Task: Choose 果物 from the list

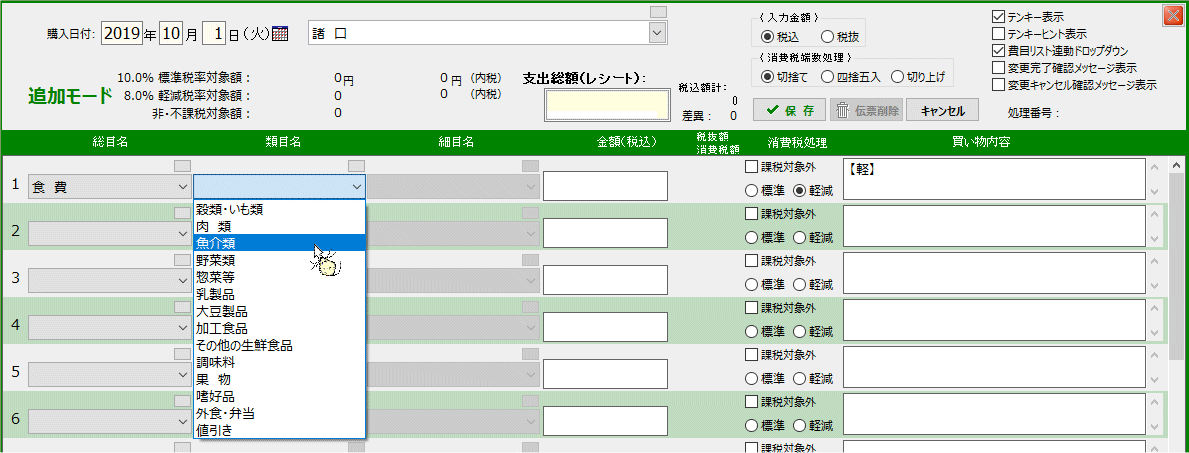Action: coord(279,379)
